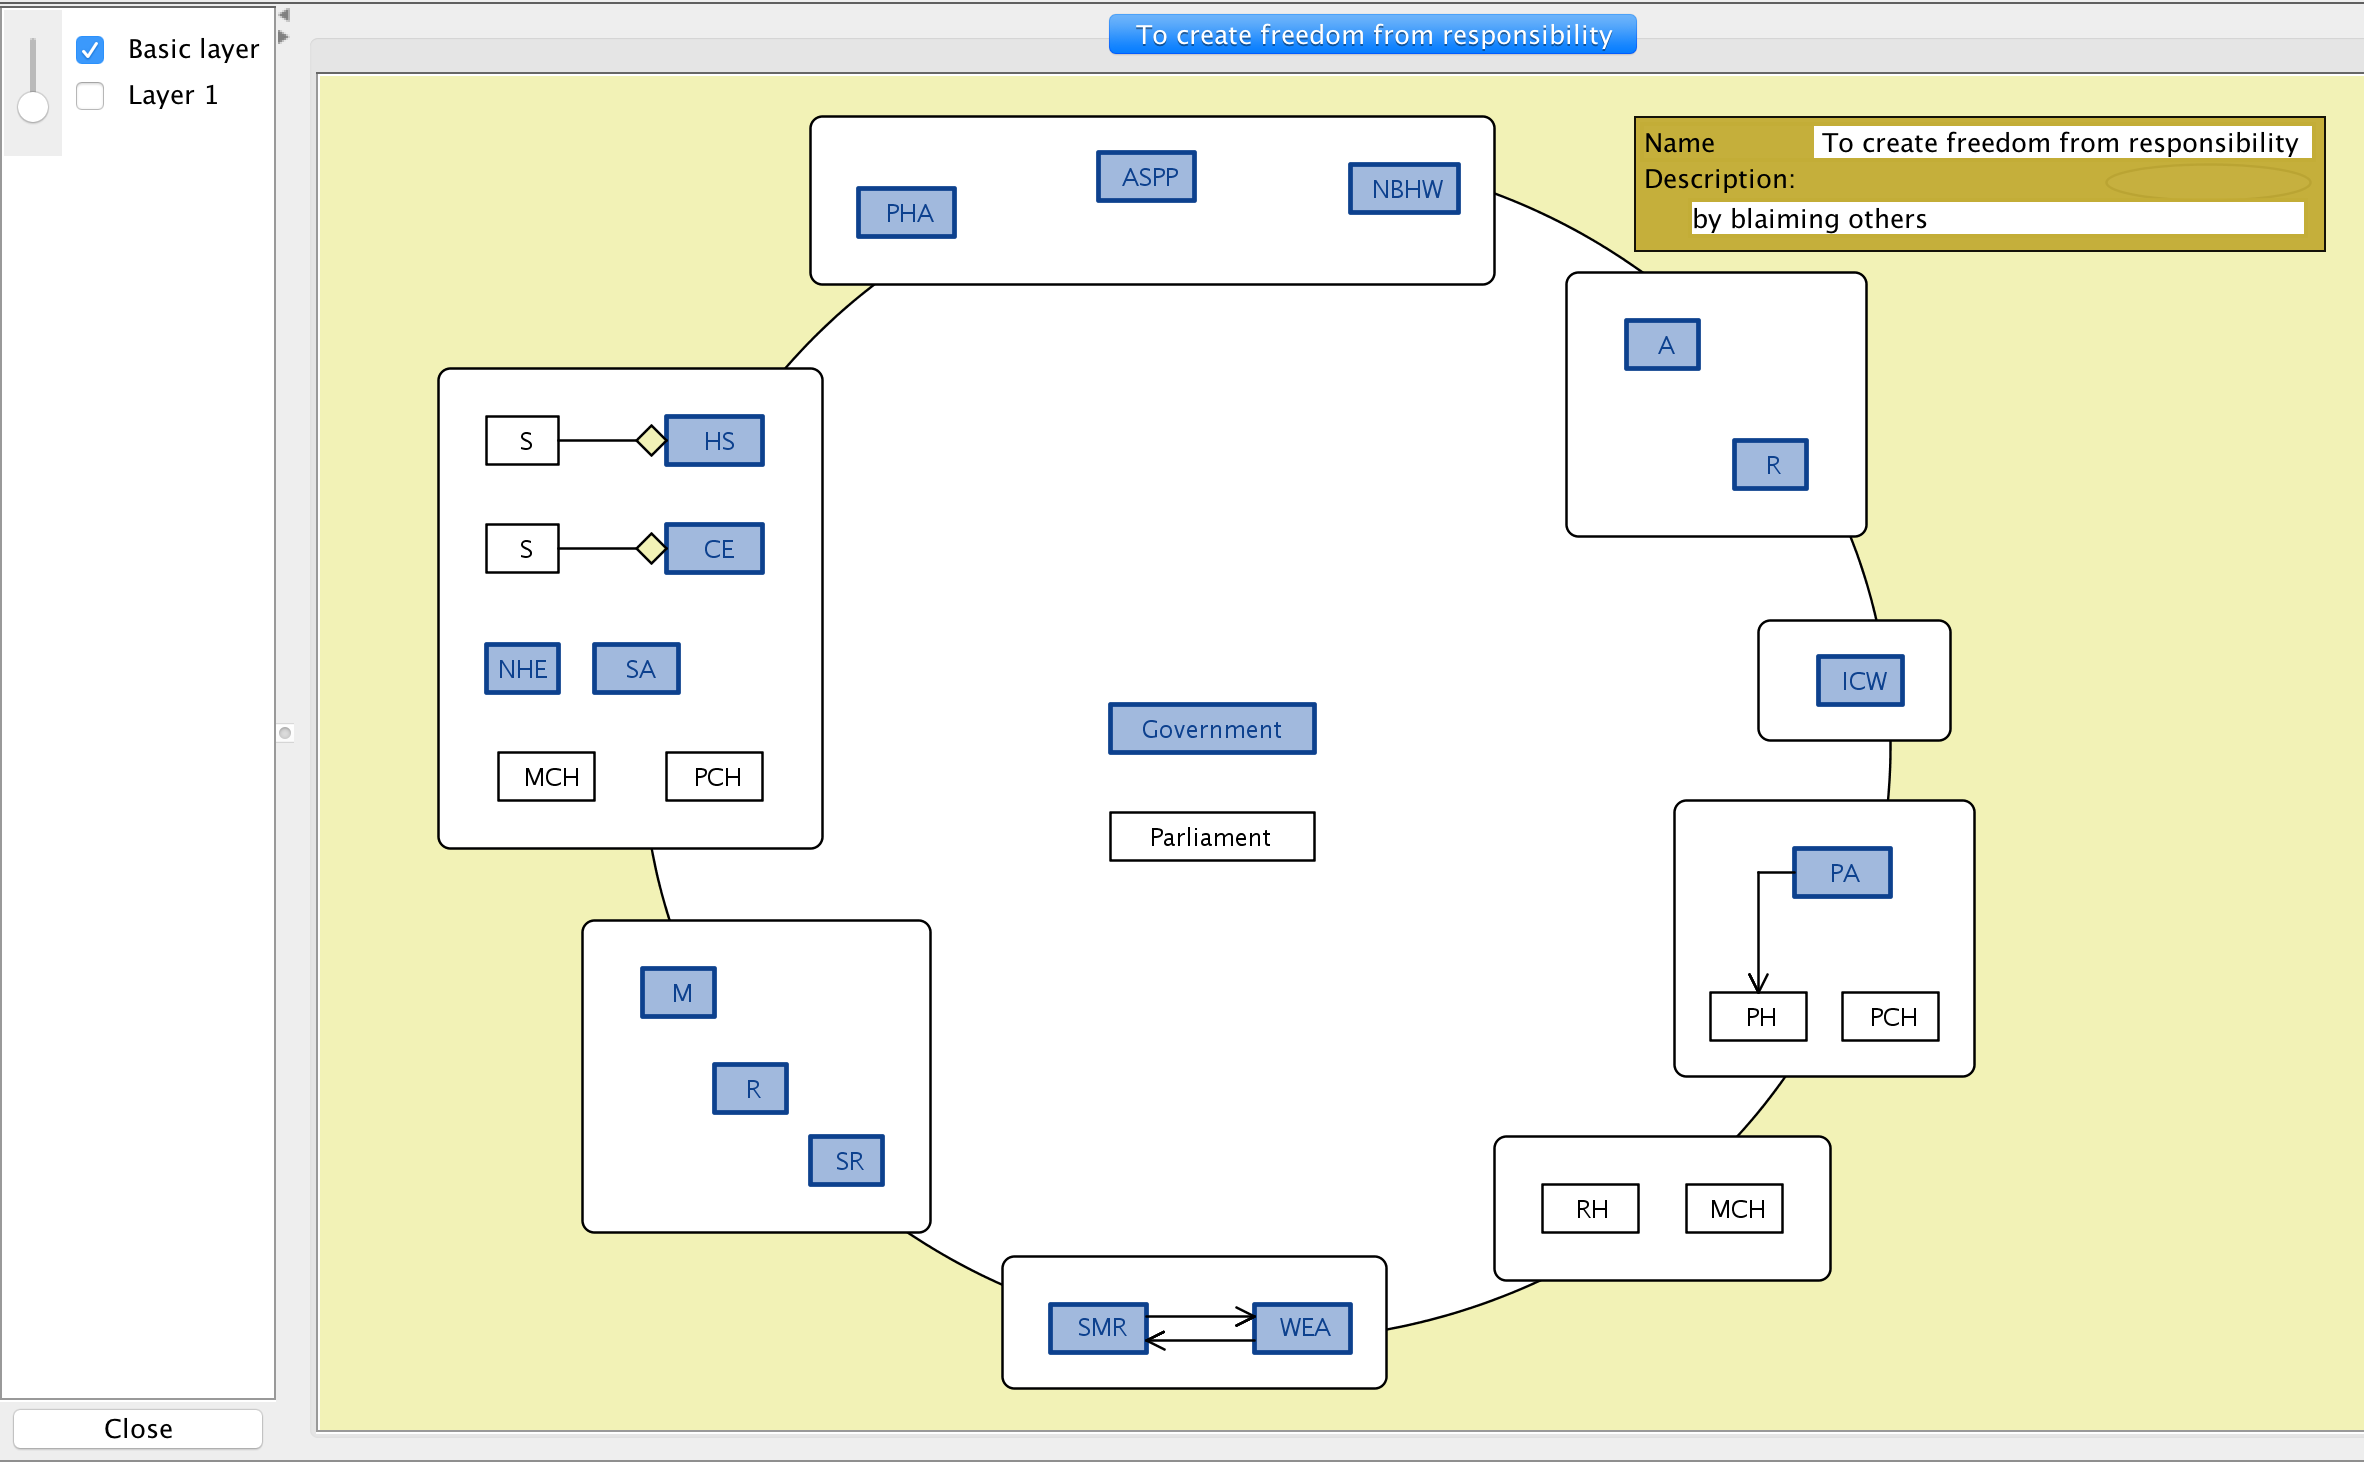Select tab To create freedom from responsibility
This screenshot has width=2364, height=1462.
1372,35
